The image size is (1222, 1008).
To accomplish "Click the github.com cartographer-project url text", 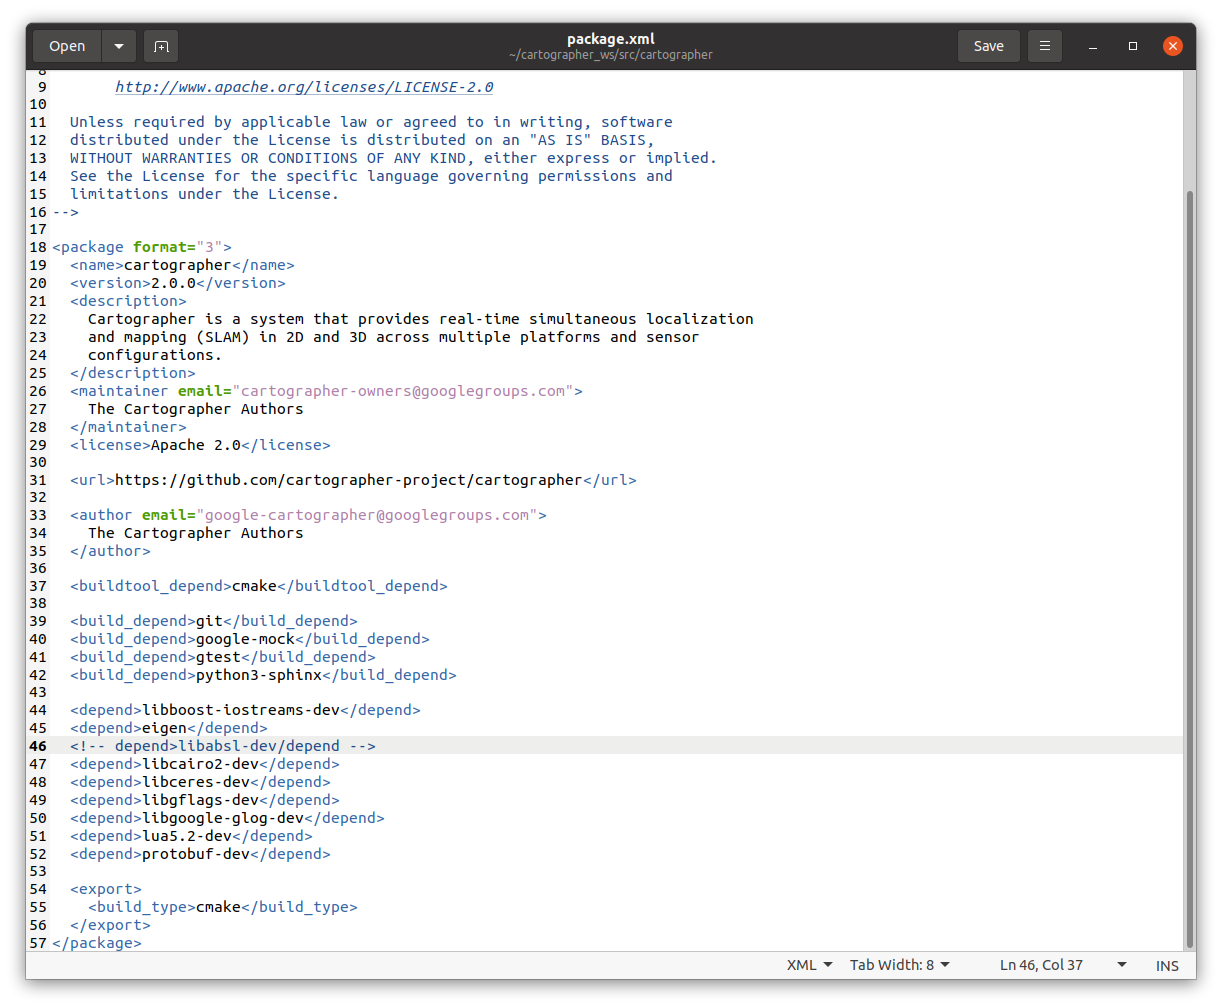I will (x=348, y=480).
